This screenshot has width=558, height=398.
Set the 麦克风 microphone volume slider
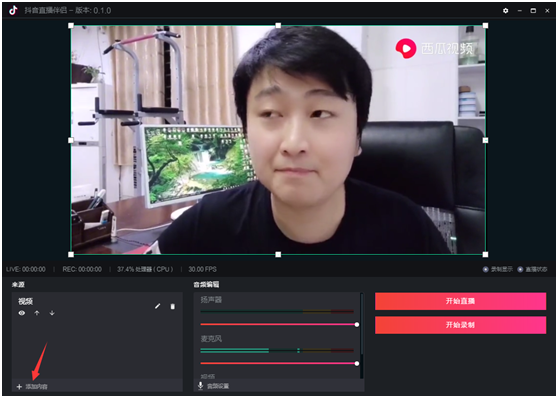pos(280,363)
